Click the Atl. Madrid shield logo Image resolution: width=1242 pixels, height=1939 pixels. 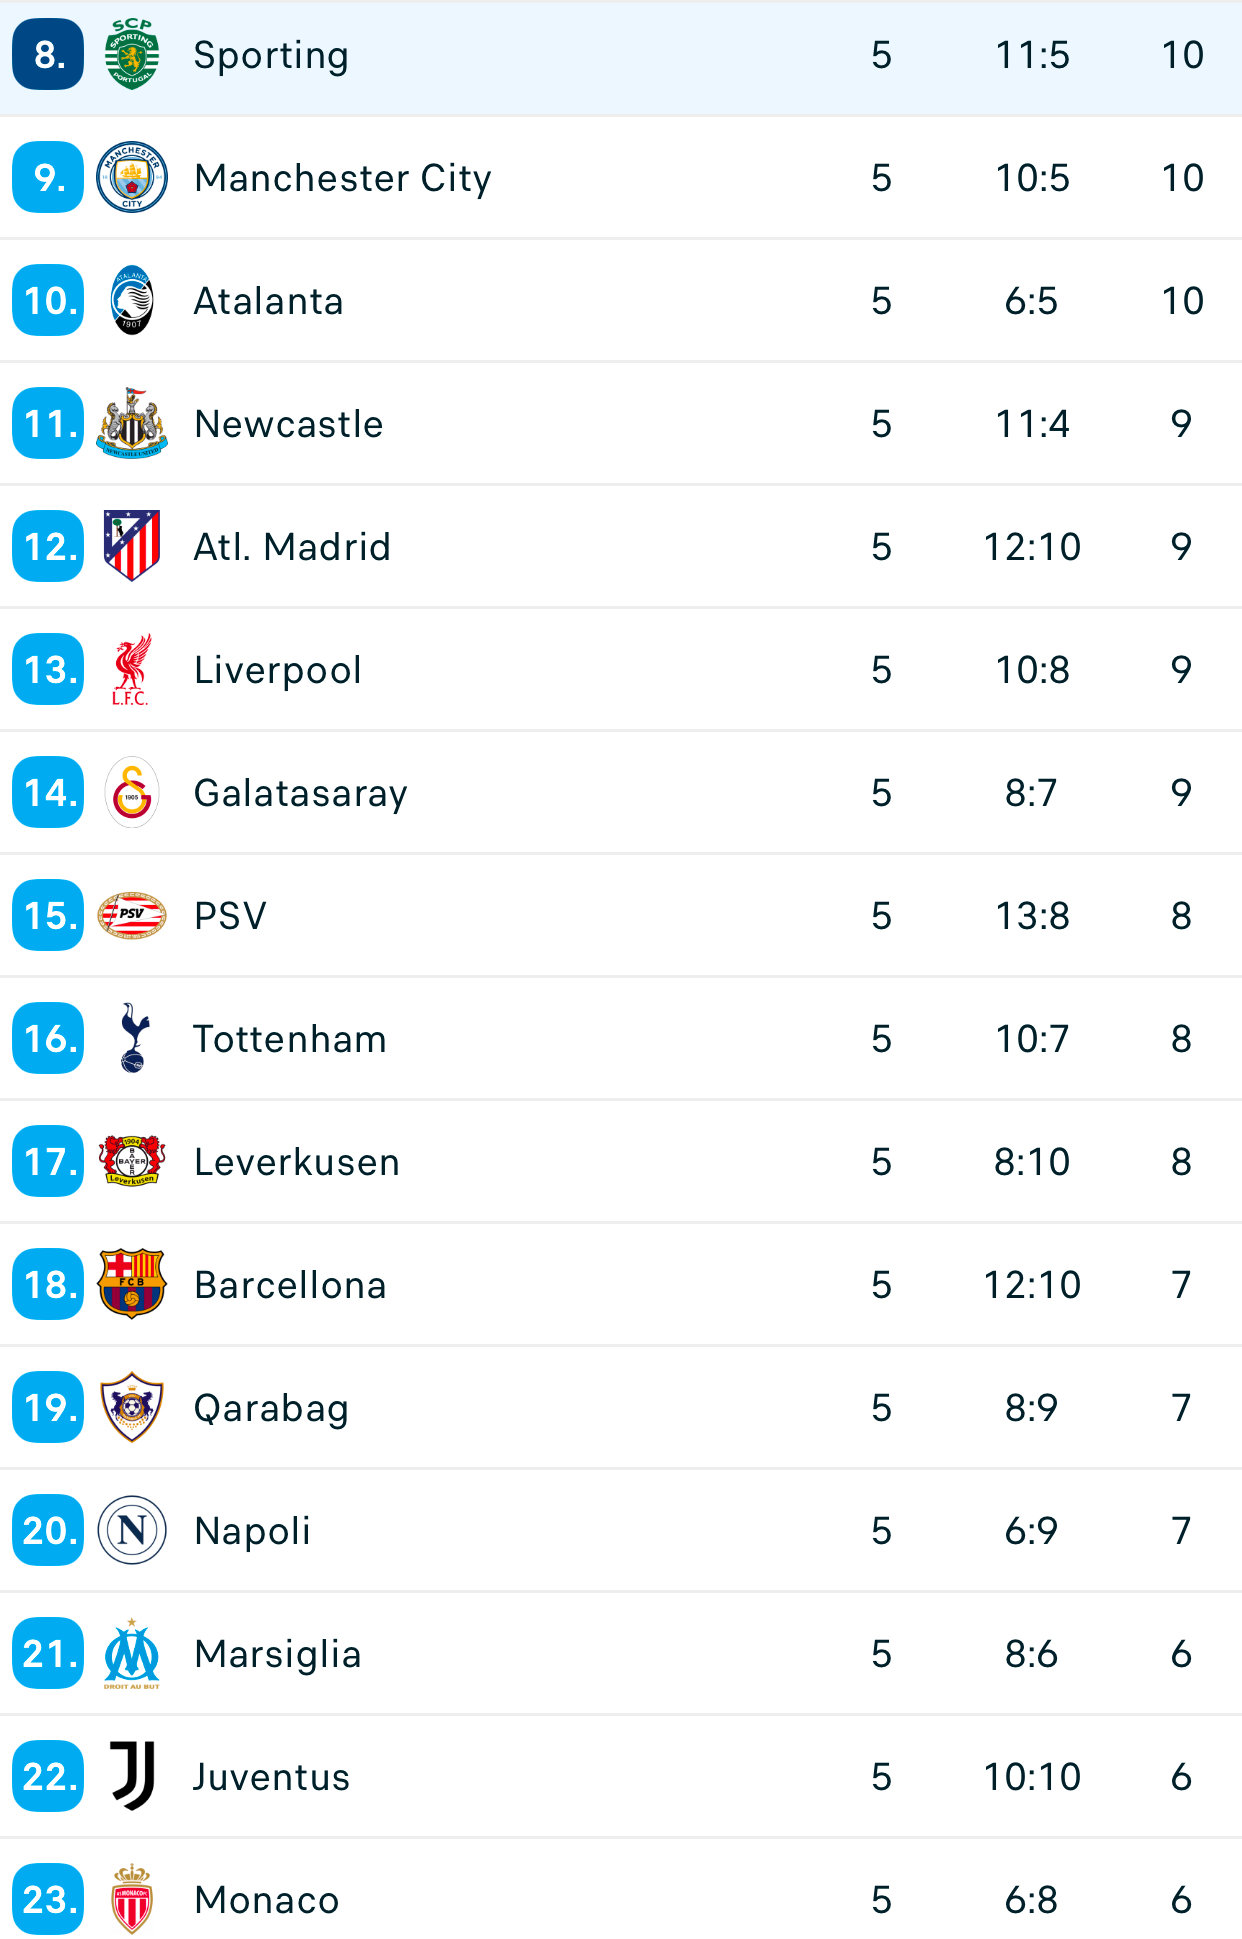[x=132, y=547]
